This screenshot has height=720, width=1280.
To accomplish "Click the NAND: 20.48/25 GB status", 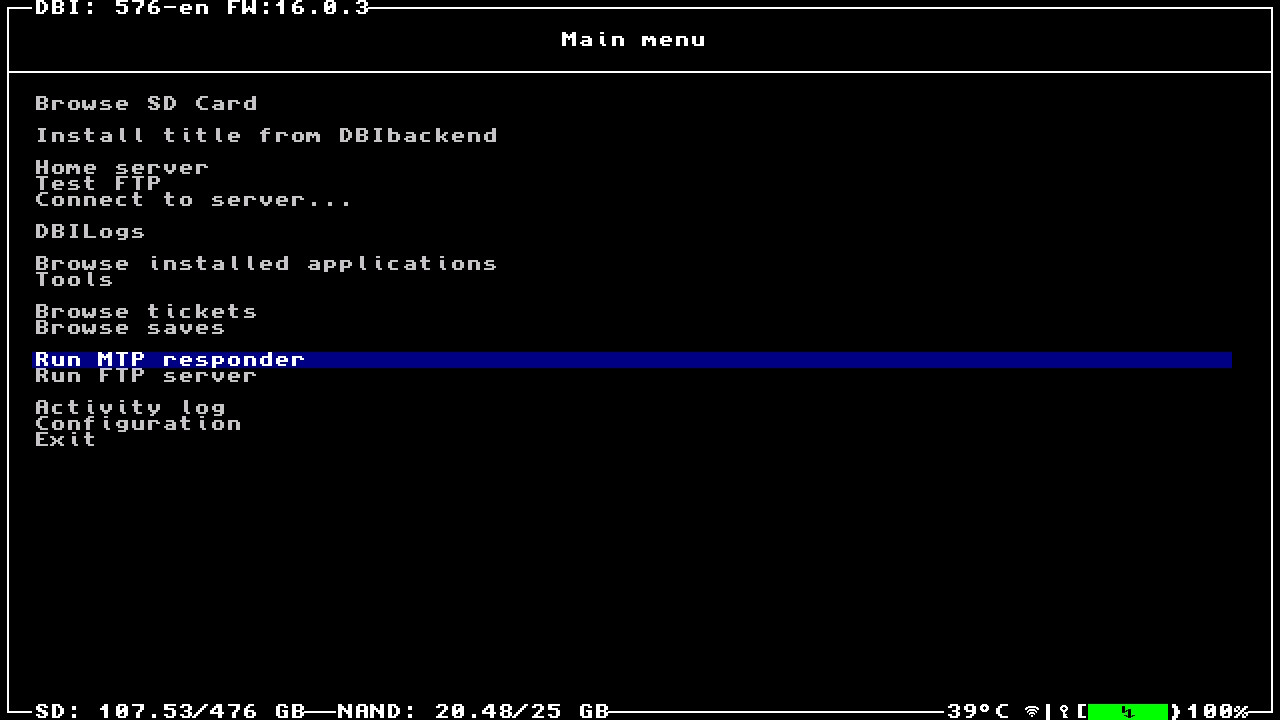I will 474,711.
